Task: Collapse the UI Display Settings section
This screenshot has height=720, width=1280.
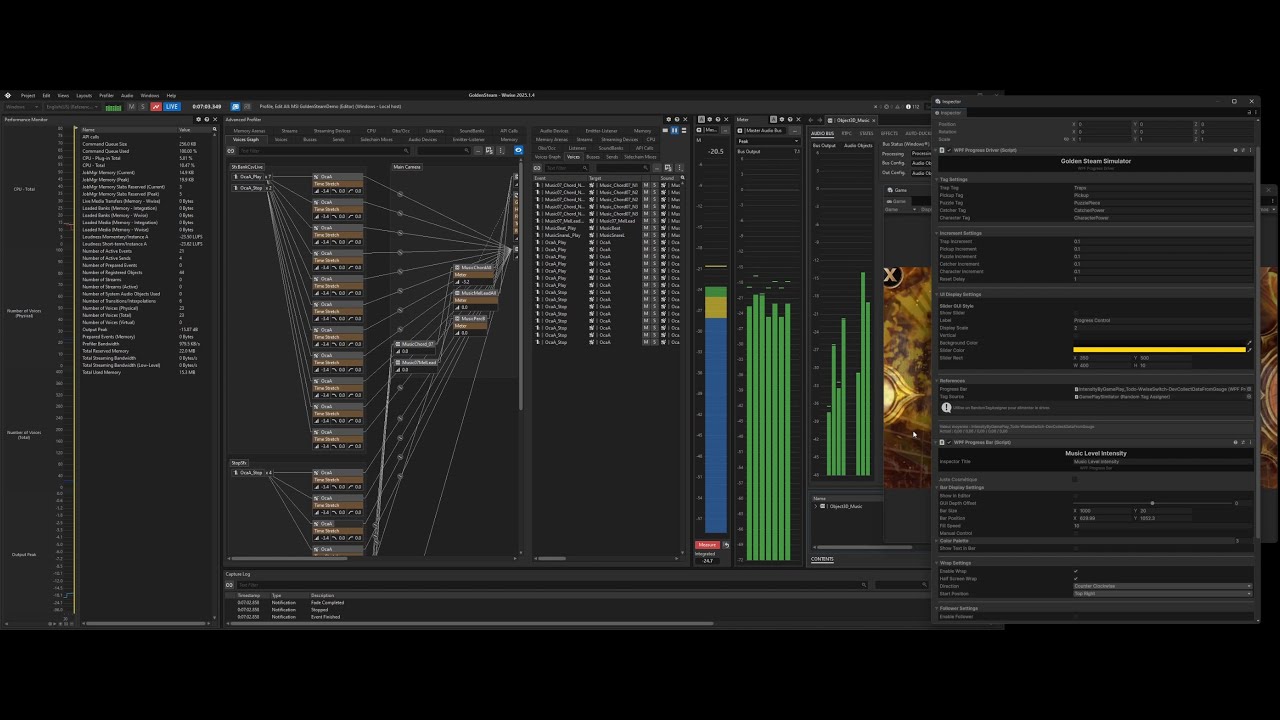Action: (938, 294)
